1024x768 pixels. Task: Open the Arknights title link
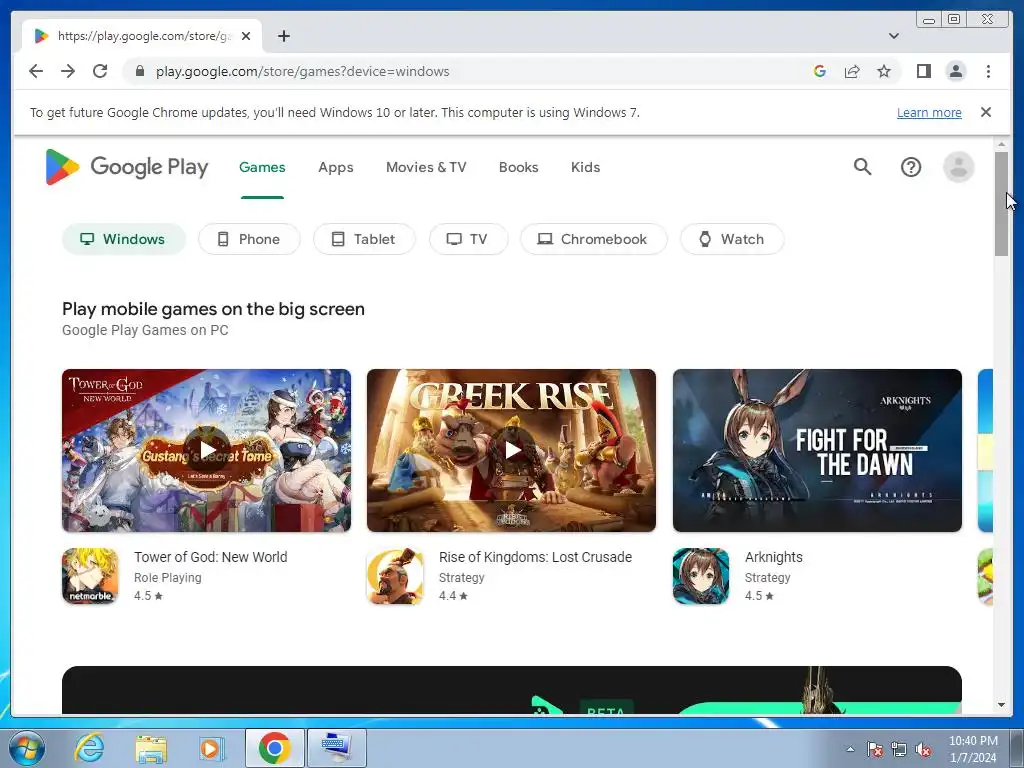tap(773, 557)
